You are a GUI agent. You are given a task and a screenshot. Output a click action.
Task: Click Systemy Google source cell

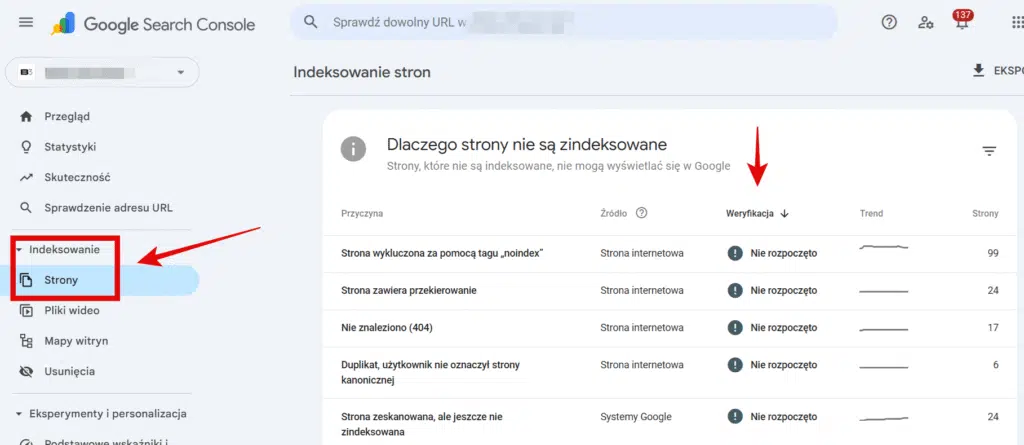click(x=635, y=416)
